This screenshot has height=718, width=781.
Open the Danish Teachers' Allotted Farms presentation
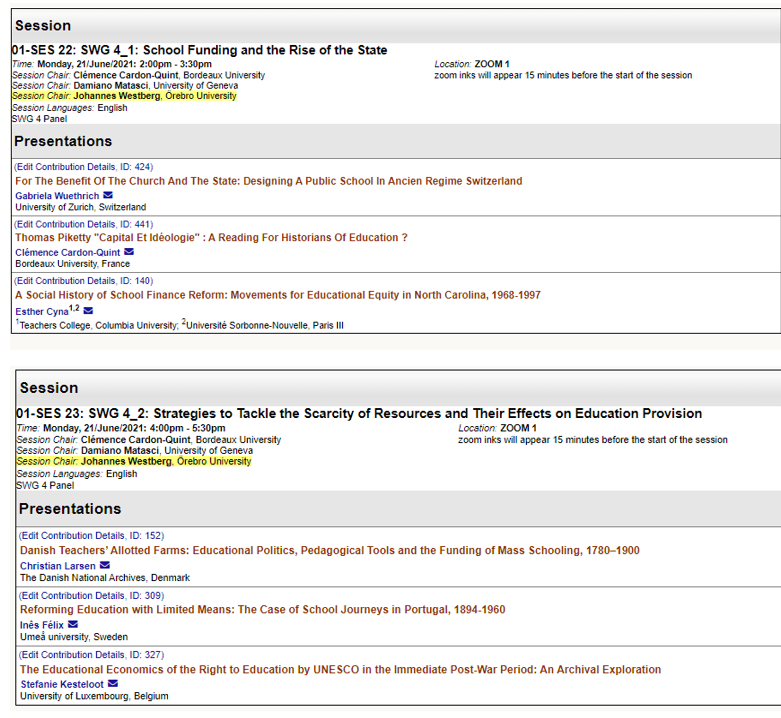[x=330, y=550]
